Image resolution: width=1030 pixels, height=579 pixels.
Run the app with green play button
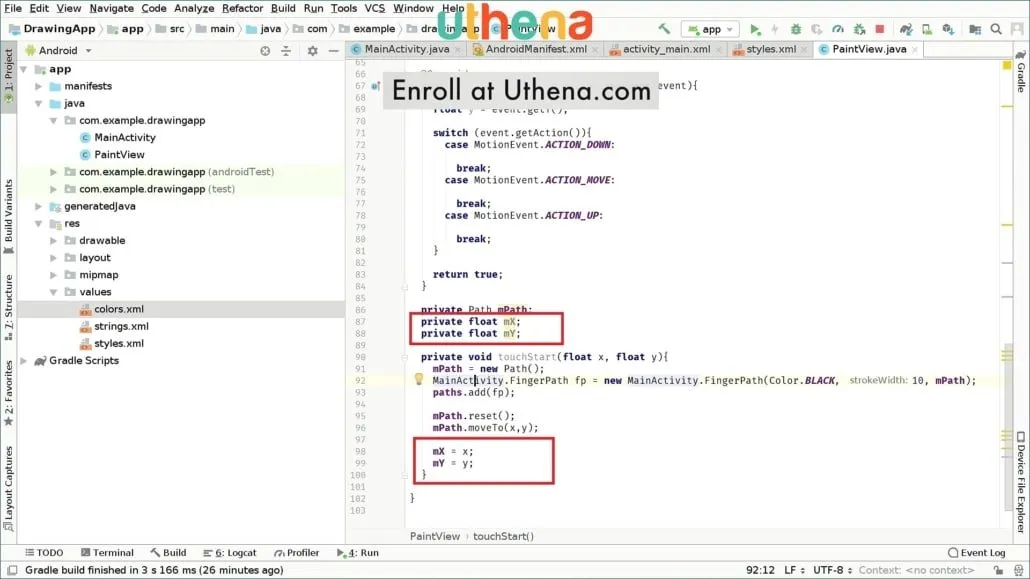click(755, 29)
